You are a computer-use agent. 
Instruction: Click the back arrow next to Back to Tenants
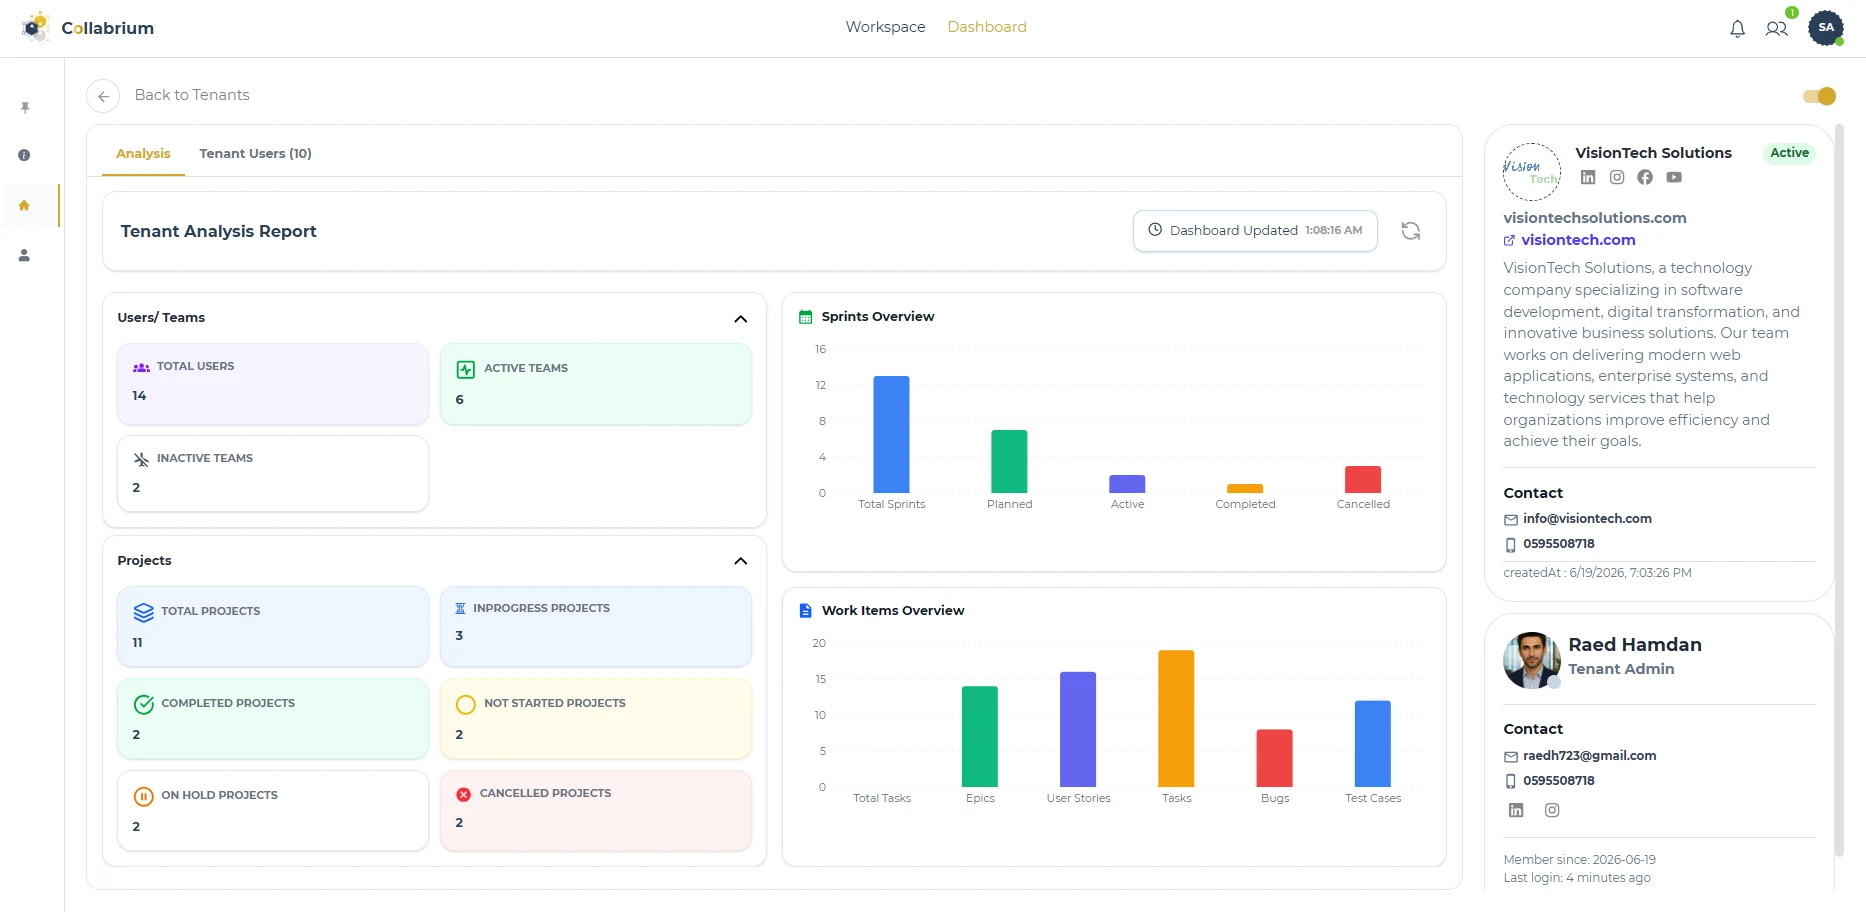[x=103, y=96]
